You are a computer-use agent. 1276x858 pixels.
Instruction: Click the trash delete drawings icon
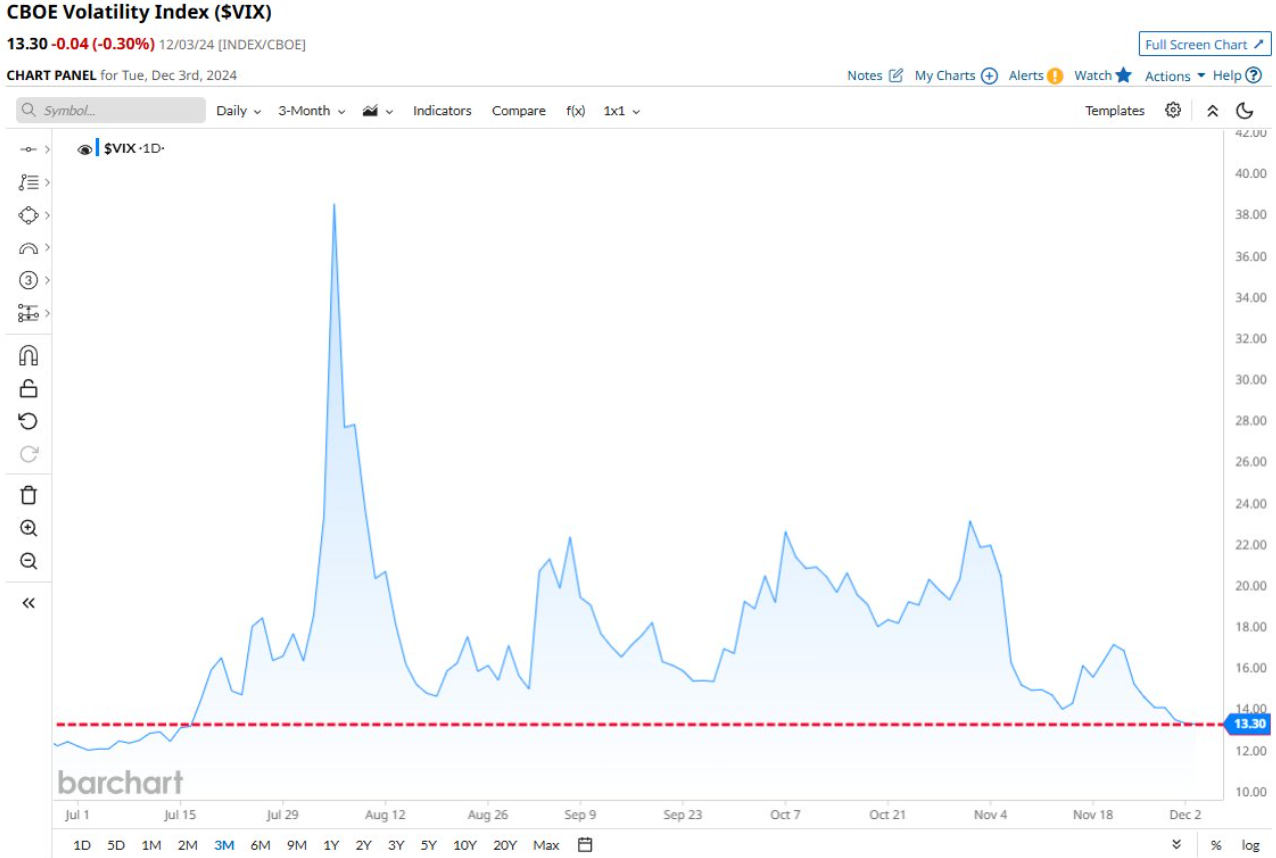coord(28,495)
